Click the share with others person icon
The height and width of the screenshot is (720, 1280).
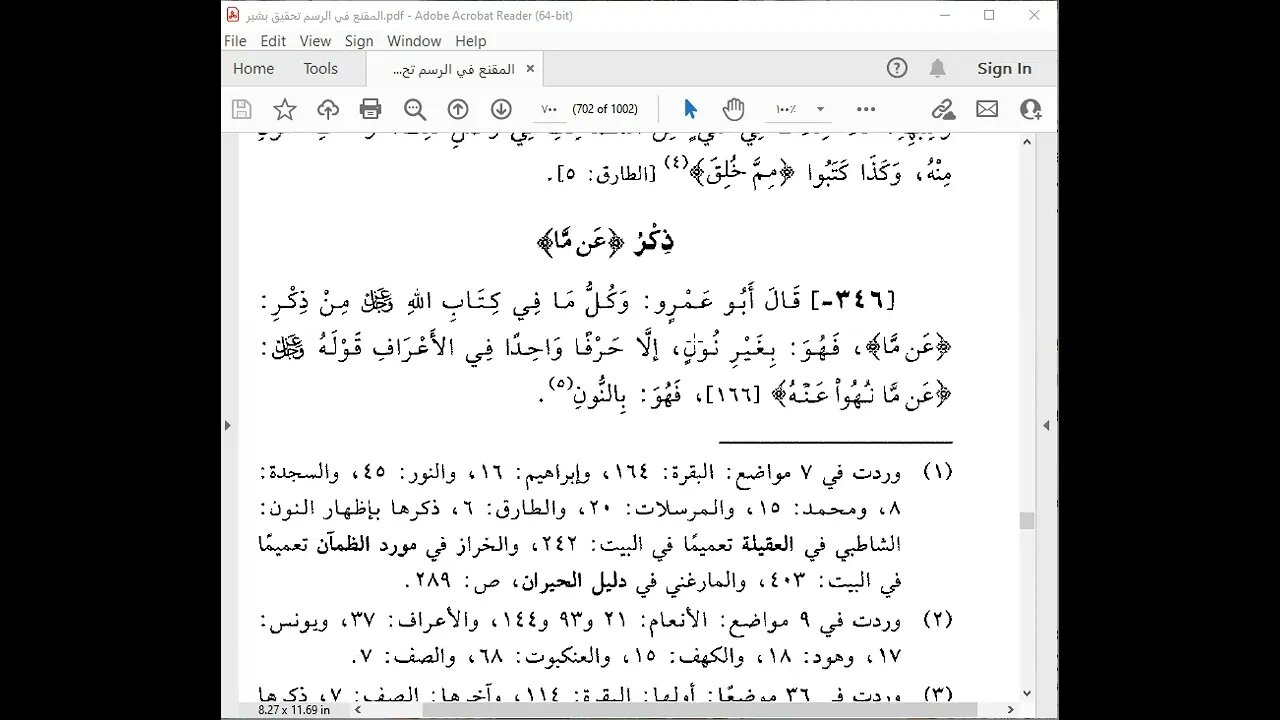(x=1030, y=109)
